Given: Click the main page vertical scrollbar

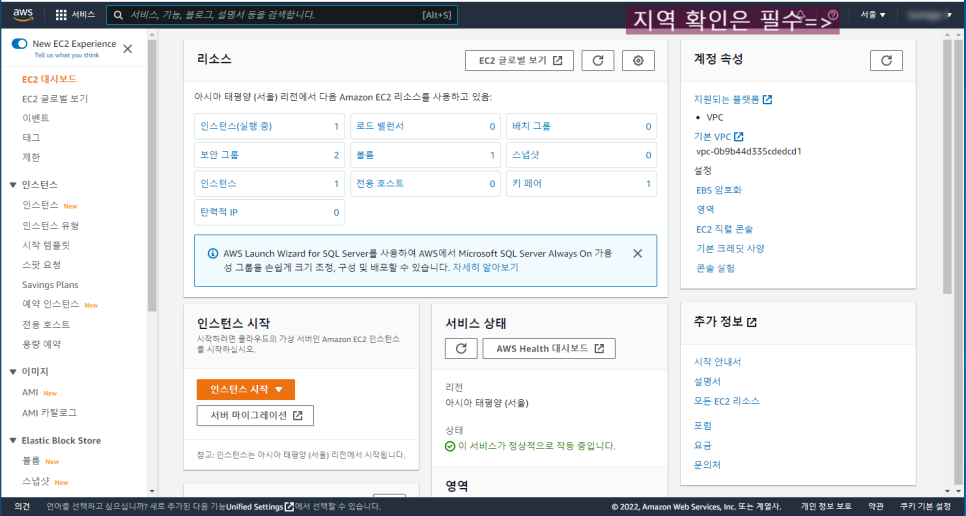Looking at the screenshot, I should click(x=948, y=166).
